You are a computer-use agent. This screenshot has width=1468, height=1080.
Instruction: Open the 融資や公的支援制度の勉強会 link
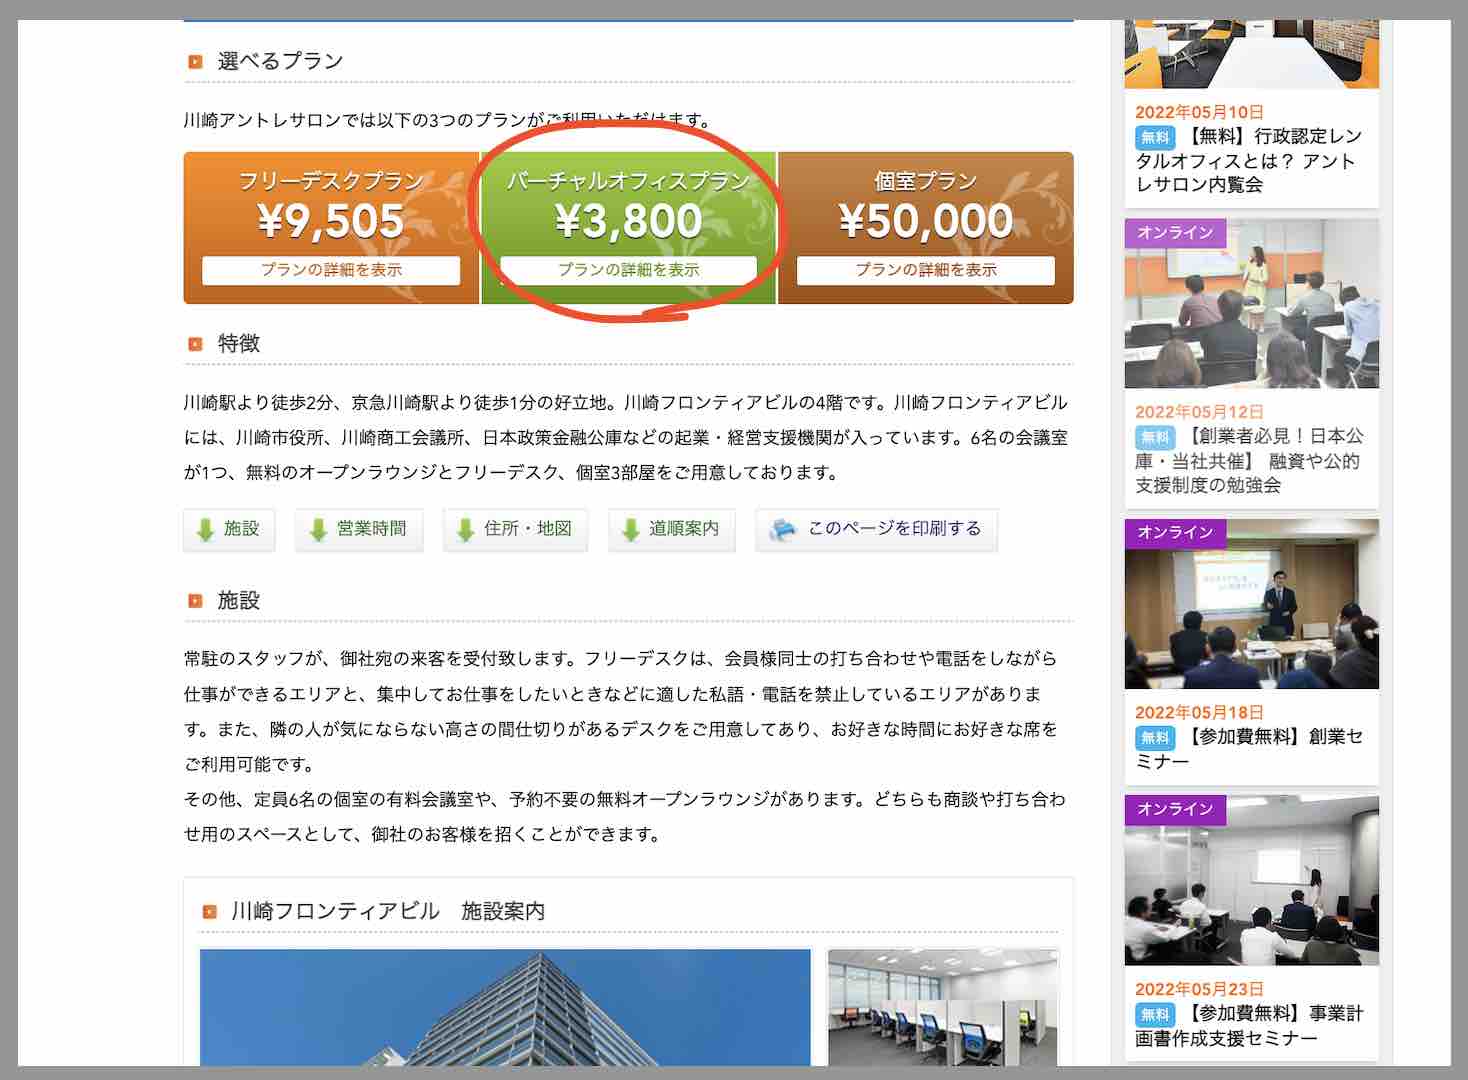[1253, 462]
